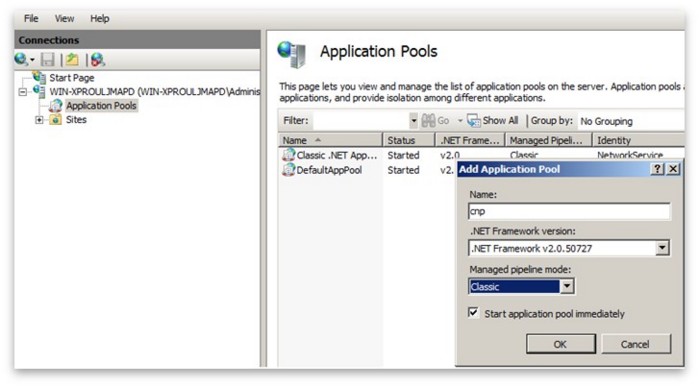The height and width of the screenshot is (387, 699).
Task: Click the server node icon in tree
Action: click(39, 91)
